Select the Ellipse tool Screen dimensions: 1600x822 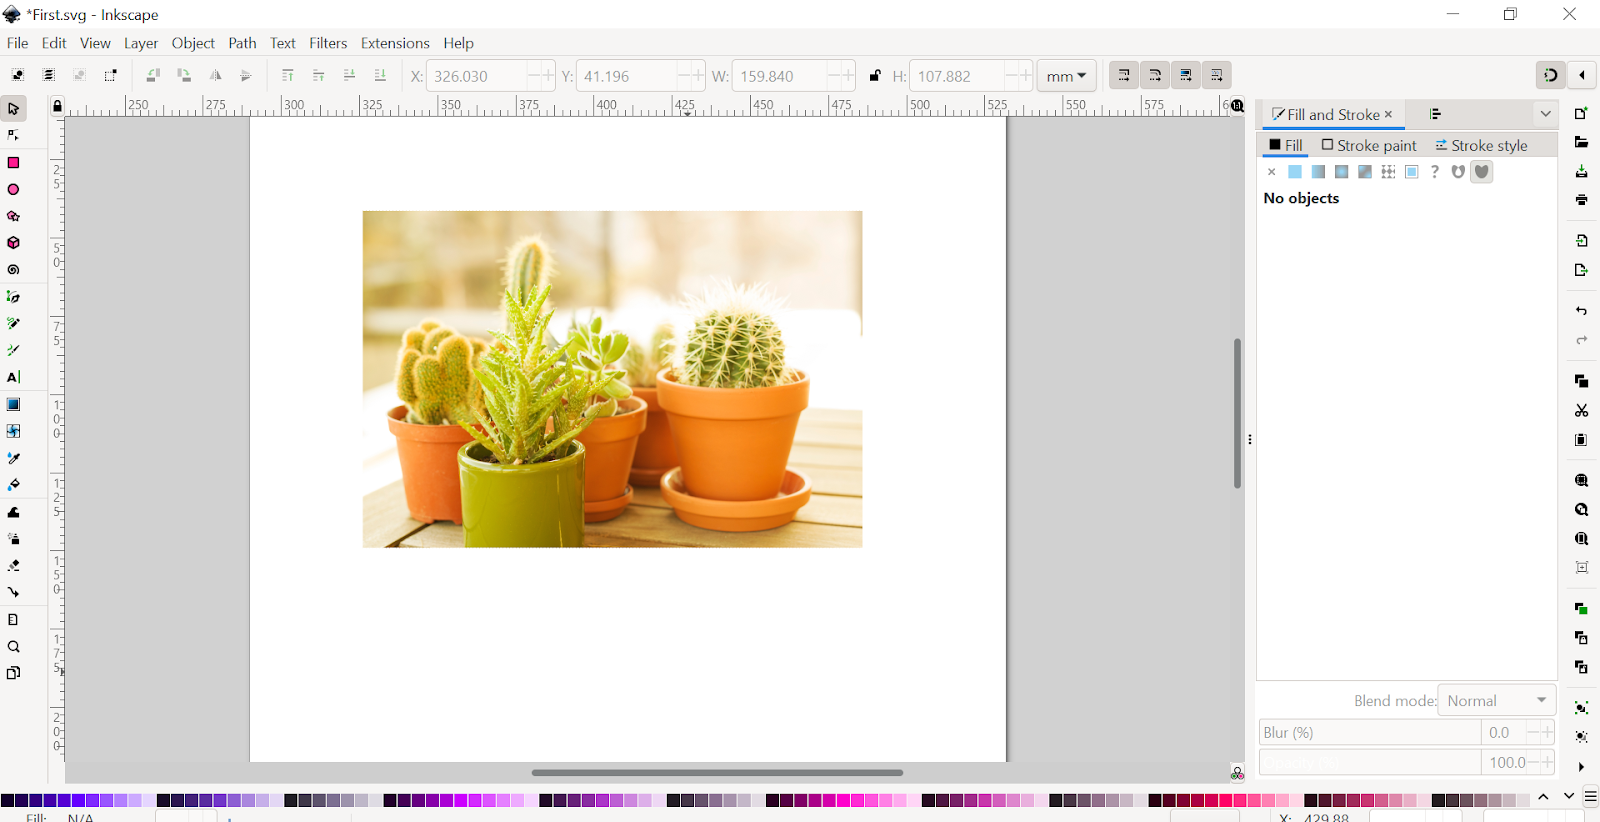point(14,189)
